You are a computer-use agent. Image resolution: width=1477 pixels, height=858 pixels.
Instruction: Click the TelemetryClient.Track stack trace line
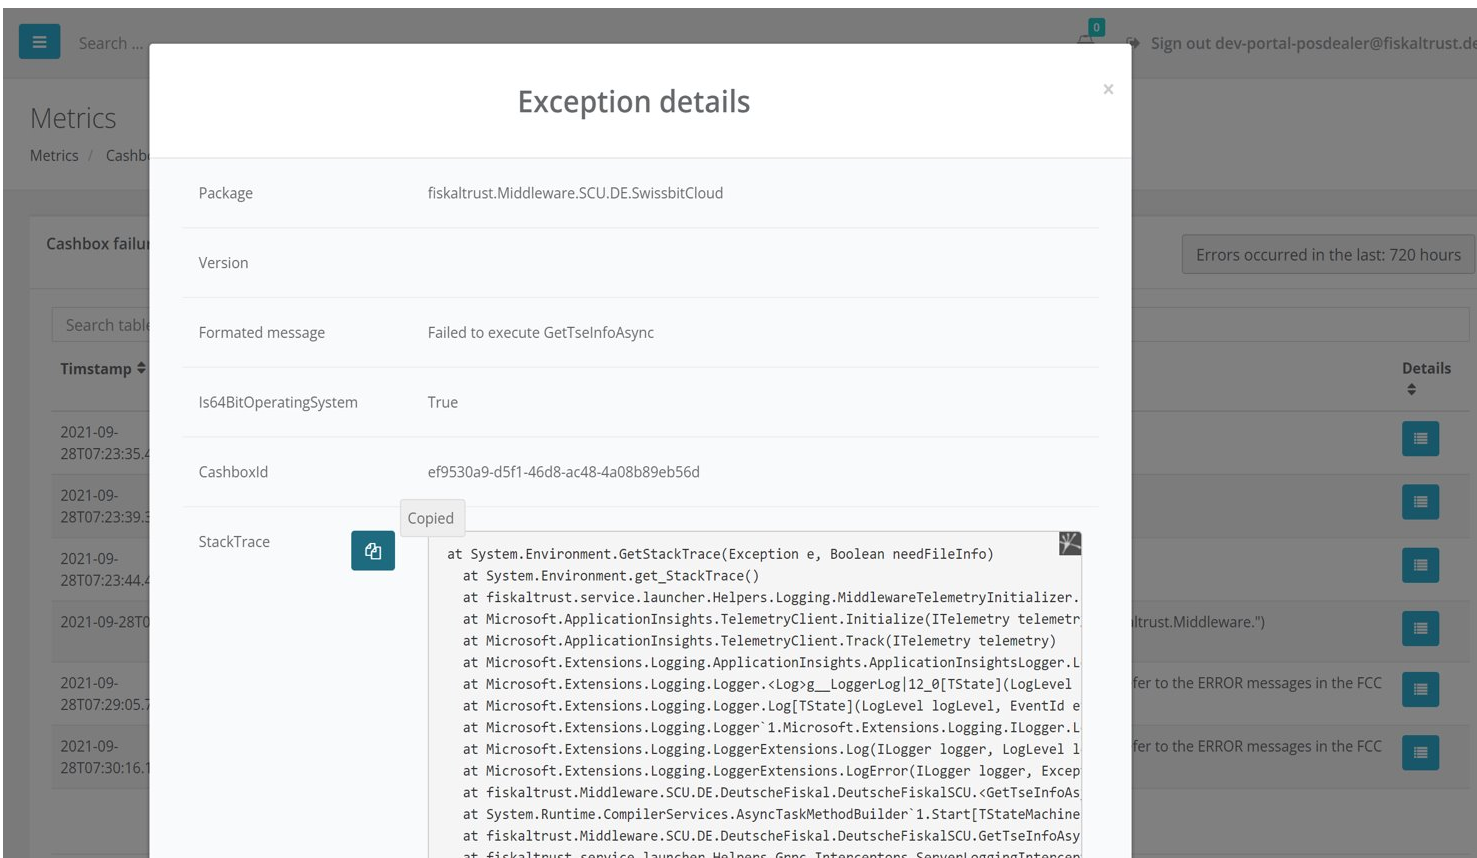[759, 641]
